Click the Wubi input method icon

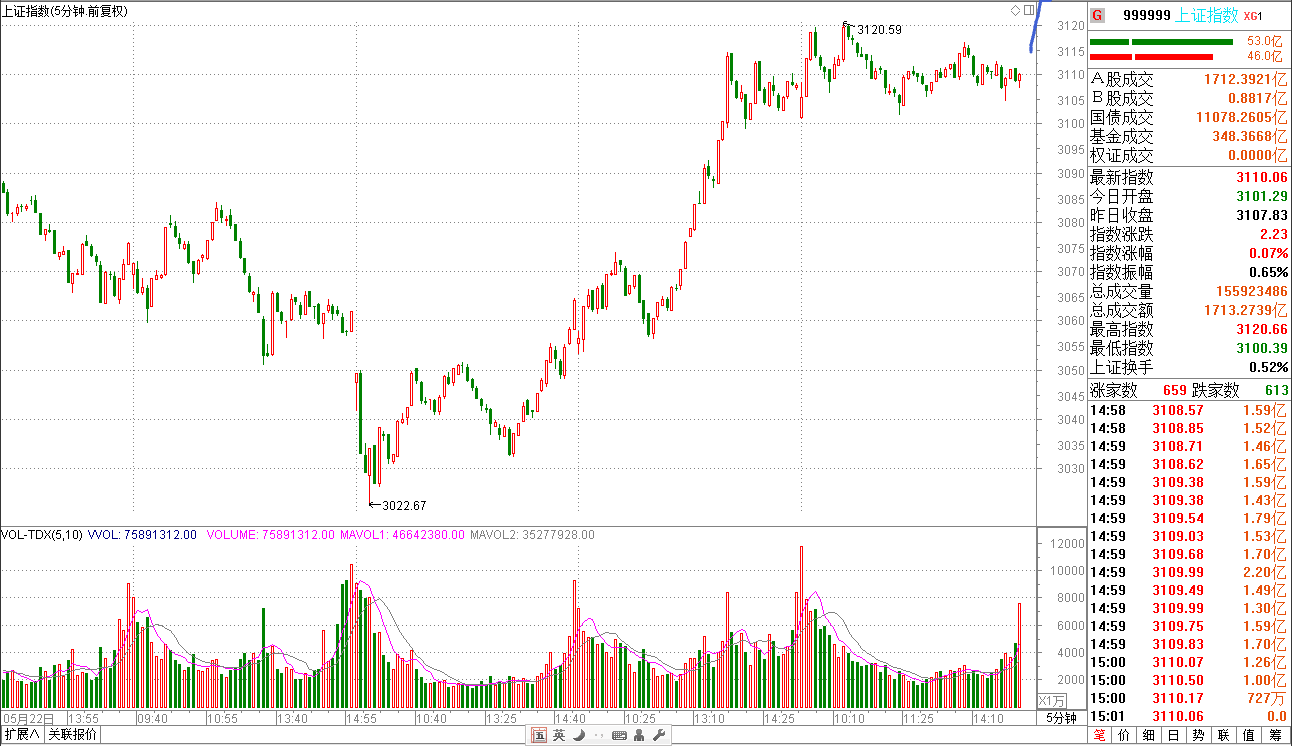click(539, 735)
